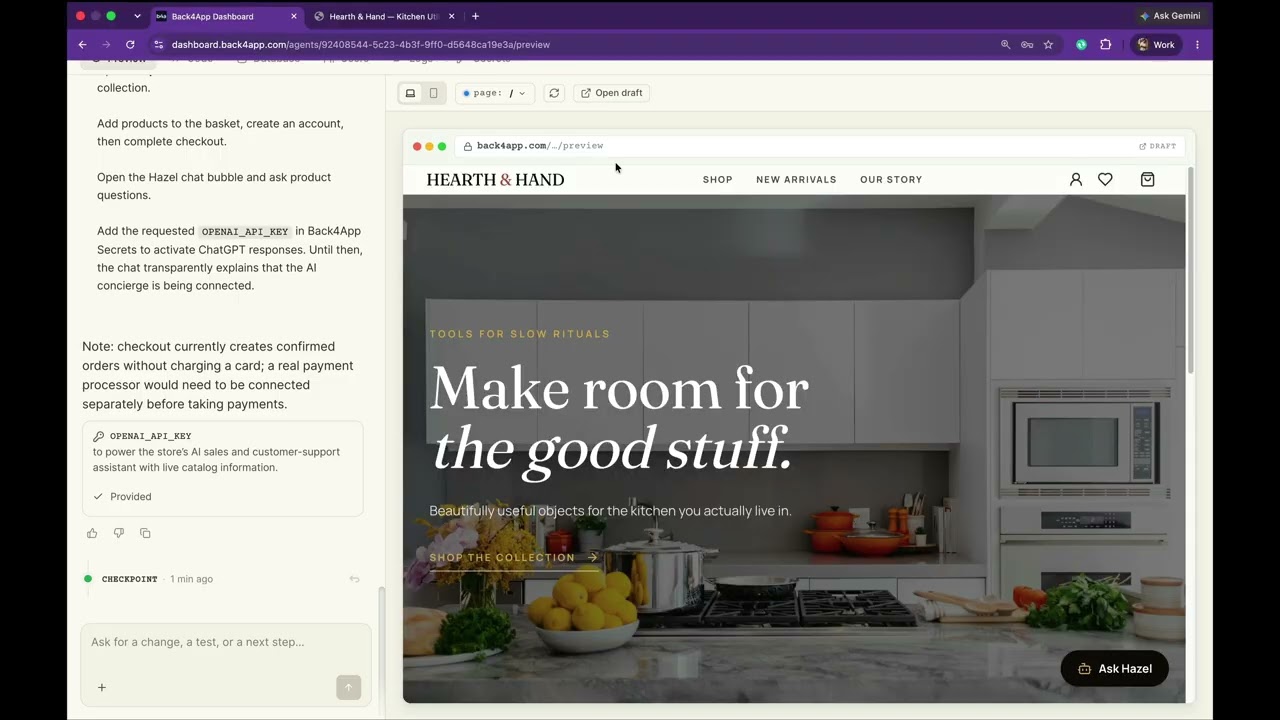
Task: Open the Ask Hazel chat bubble
Action: [1114, 669]
